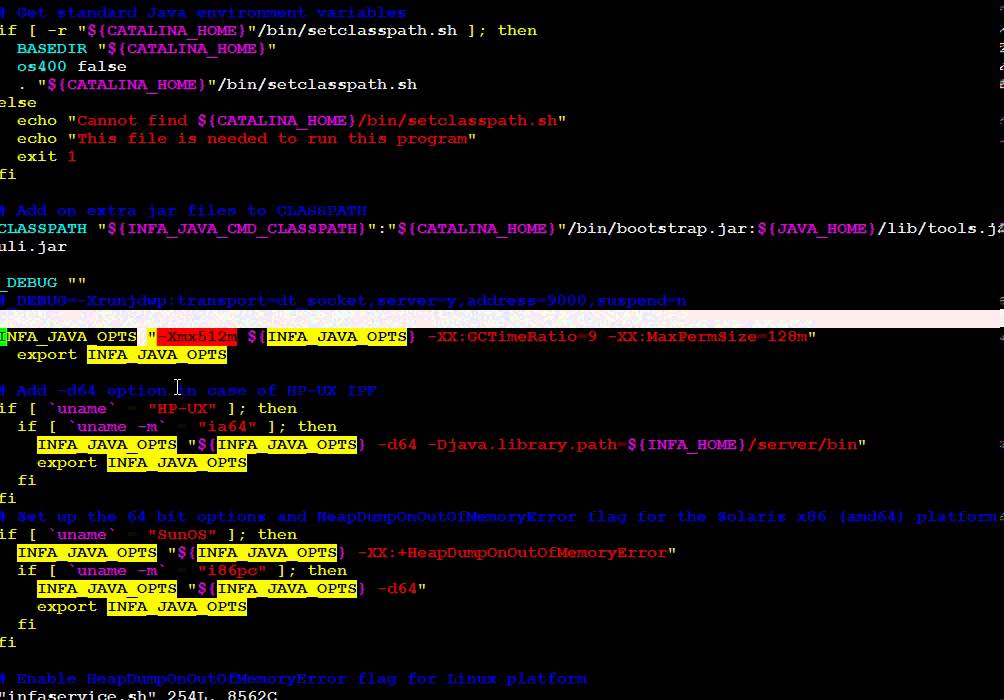
Task: Click the comment about Solaris x86 64 bit options
Action: pyautogui.click(x=499, y=517)
